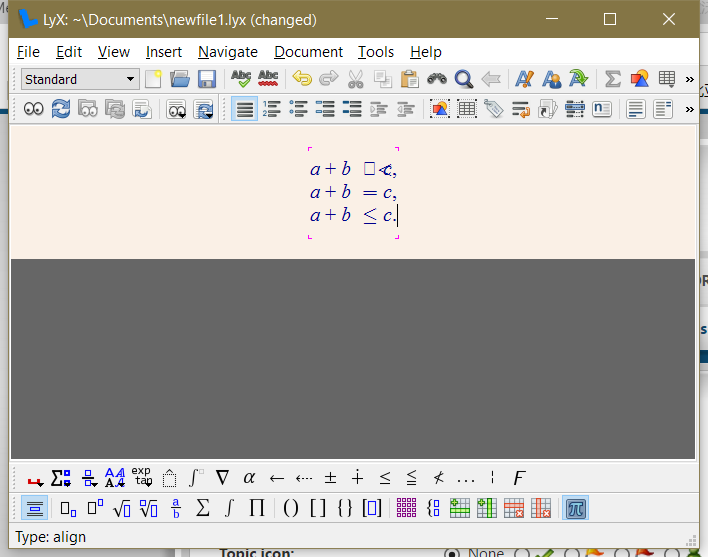Click the update master document icon

(x=115, y=109)
